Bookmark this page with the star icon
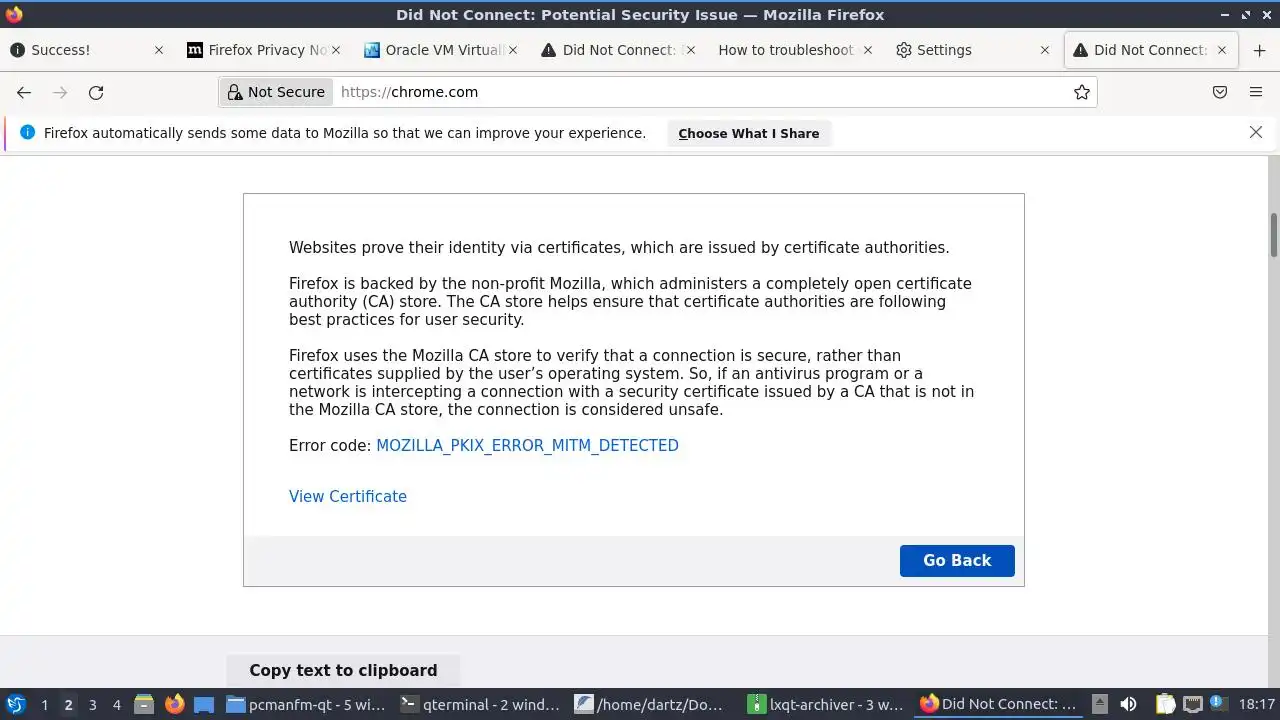The height and width of the screenshot is (720, 1280). pos(1081,92)
